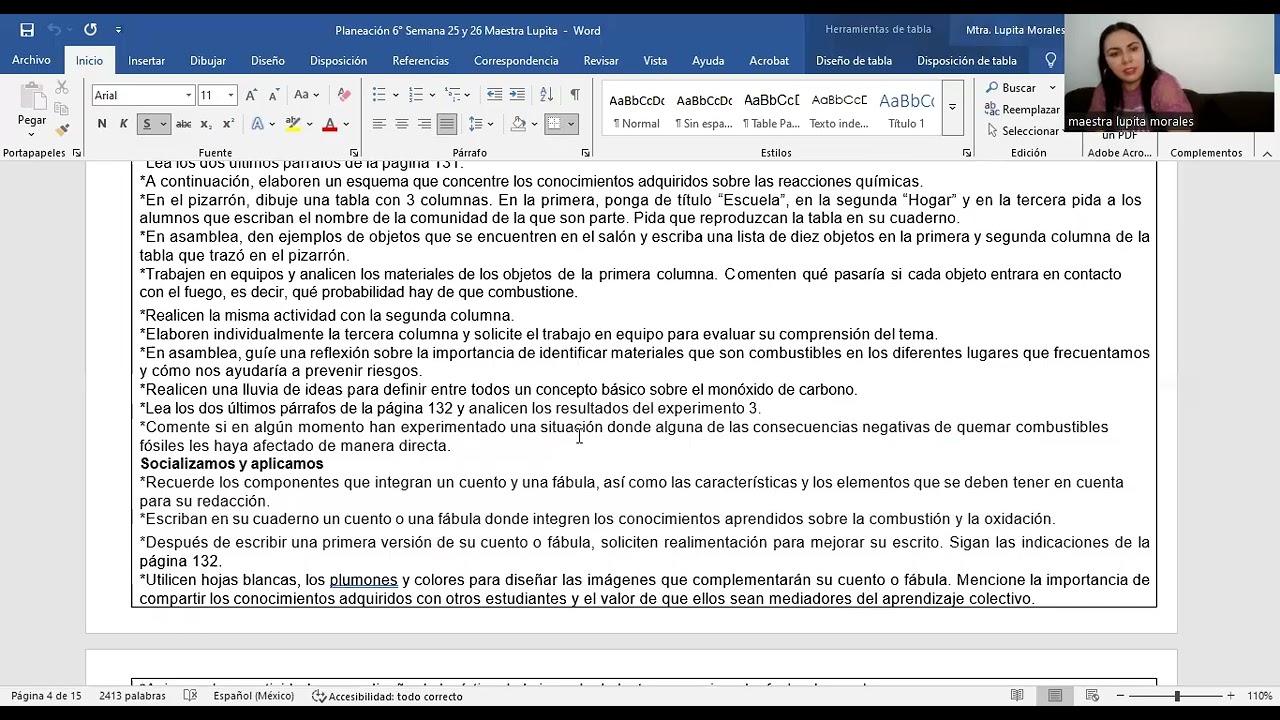1280x720 pixels.
Task: Open the font name dropdown (Arial)
Action: pos(188,95)
